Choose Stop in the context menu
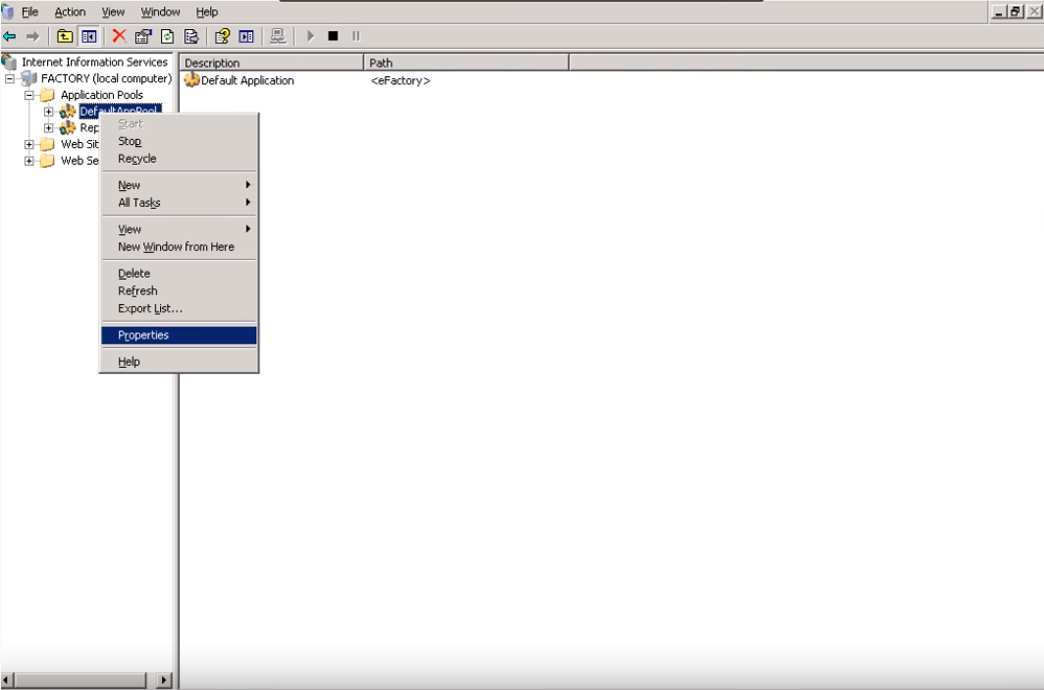This screenshot has width=1044, height=690. point(179,141)
